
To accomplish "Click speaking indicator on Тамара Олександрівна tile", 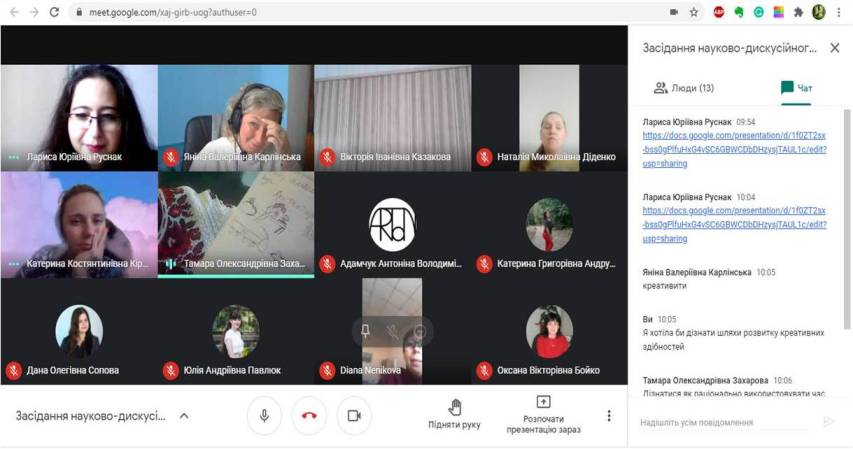I will [x=171, y=264].
